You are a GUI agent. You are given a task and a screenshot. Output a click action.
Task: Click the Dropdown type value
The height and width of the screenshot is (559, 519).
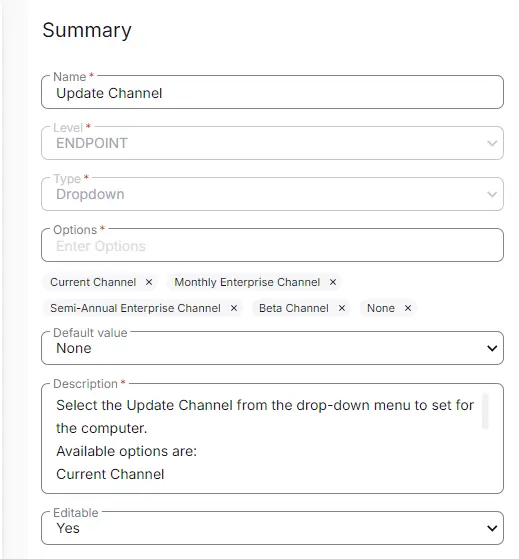pyautogui.click(x=90, y=194)
